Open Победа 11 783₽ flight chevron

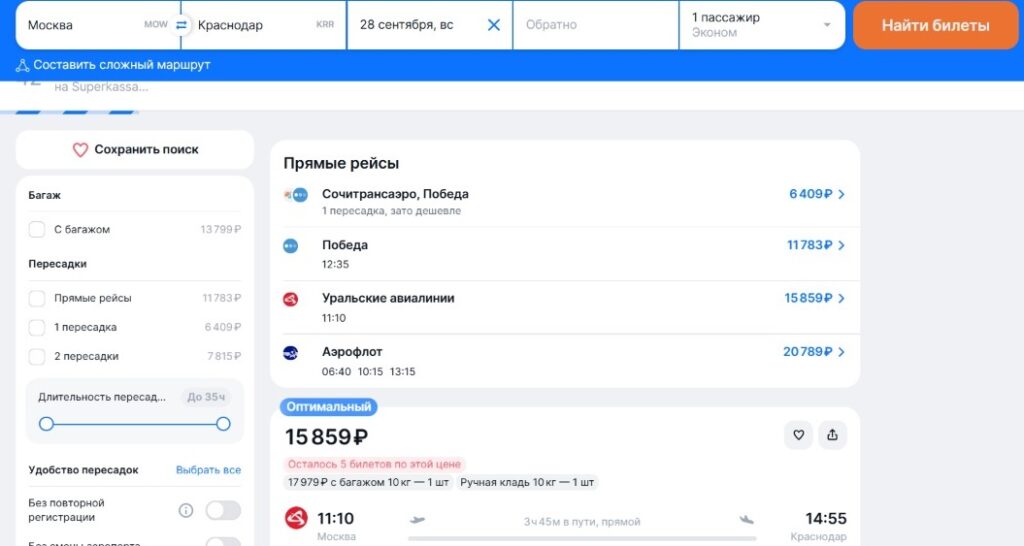841,246
